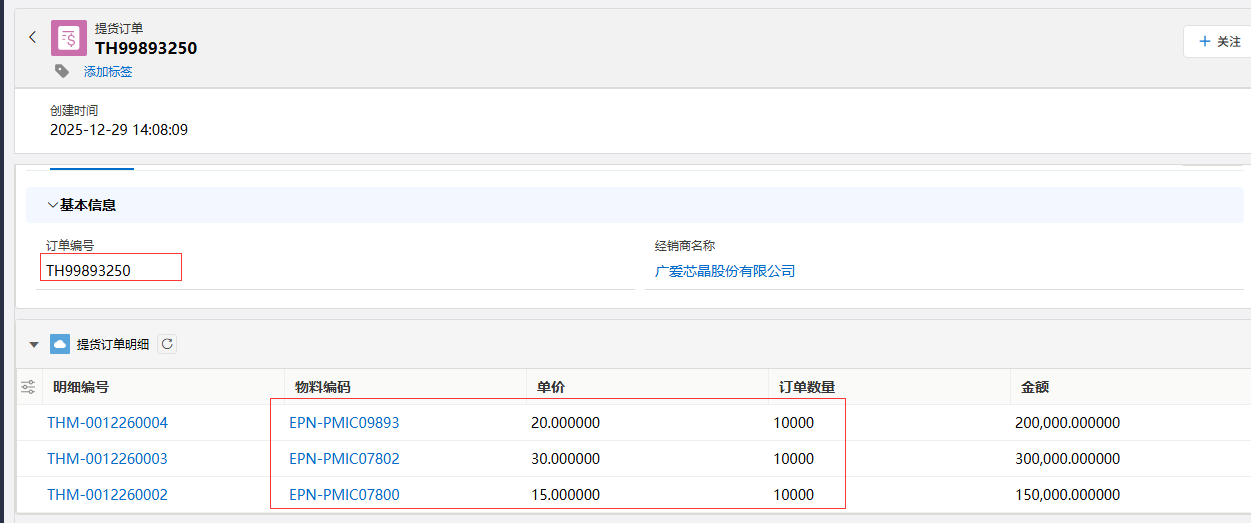Collapse the 基本信息 section
This screenshot has height=523, width=1251.
point(53,205)
